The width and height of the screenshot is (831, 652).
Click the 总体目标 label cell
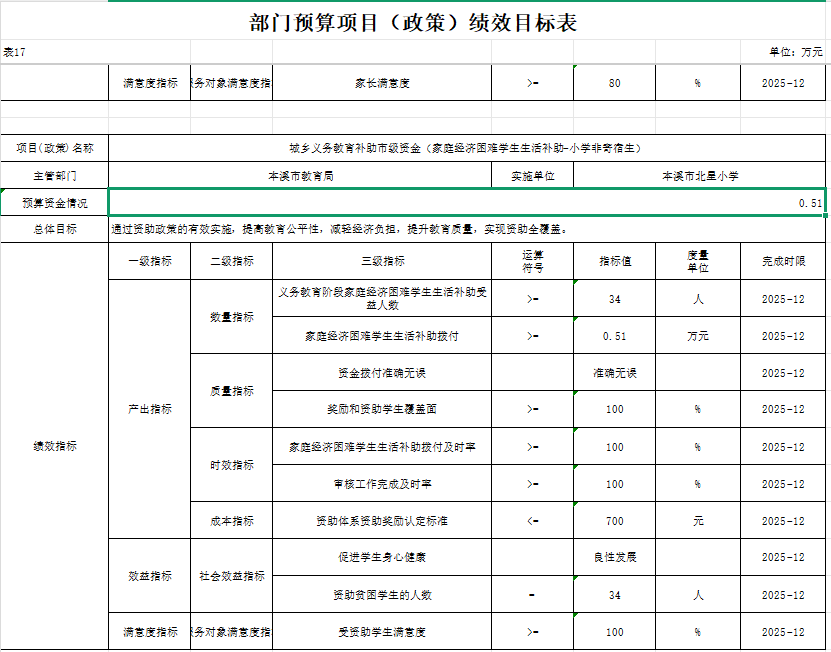tap(55, 229)
